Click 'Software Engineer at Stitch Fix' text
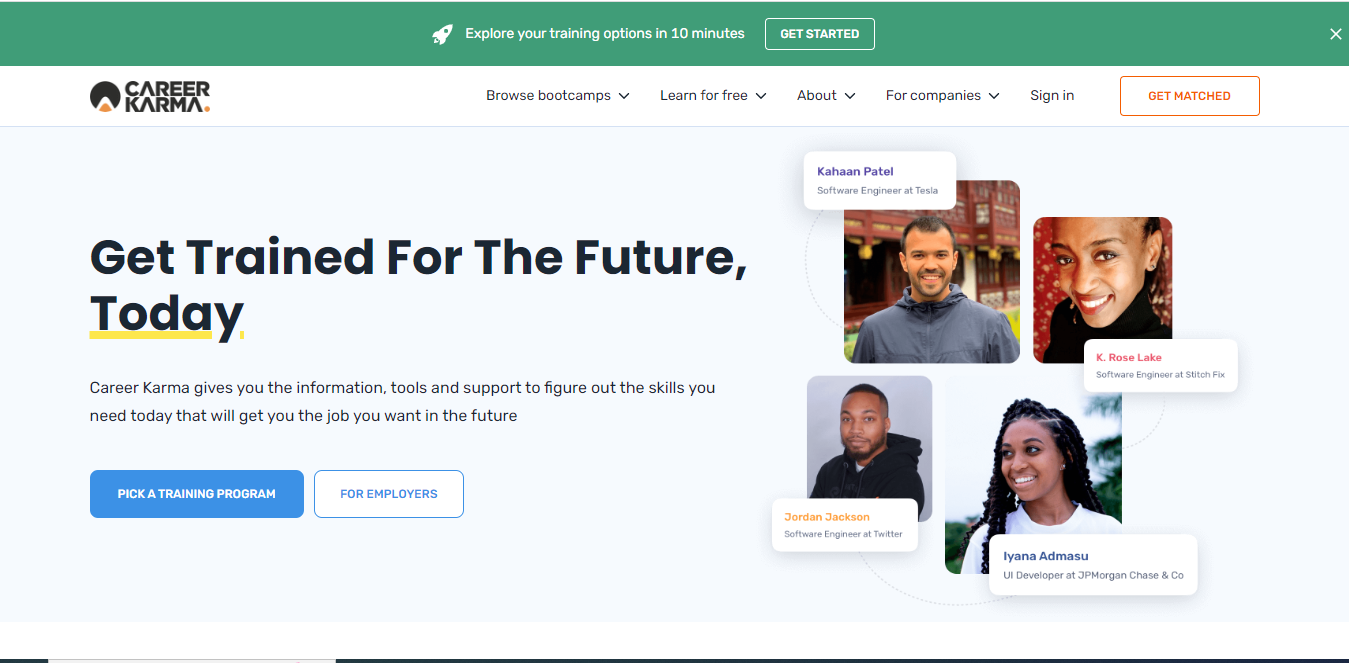The width and height of the screenshot is (1349, 663). coord(1160,375)
